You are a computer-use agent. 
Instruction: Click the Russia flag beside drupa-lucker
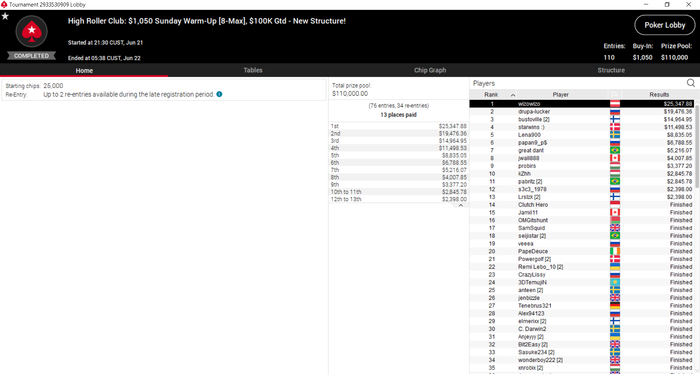click(615, 112)
